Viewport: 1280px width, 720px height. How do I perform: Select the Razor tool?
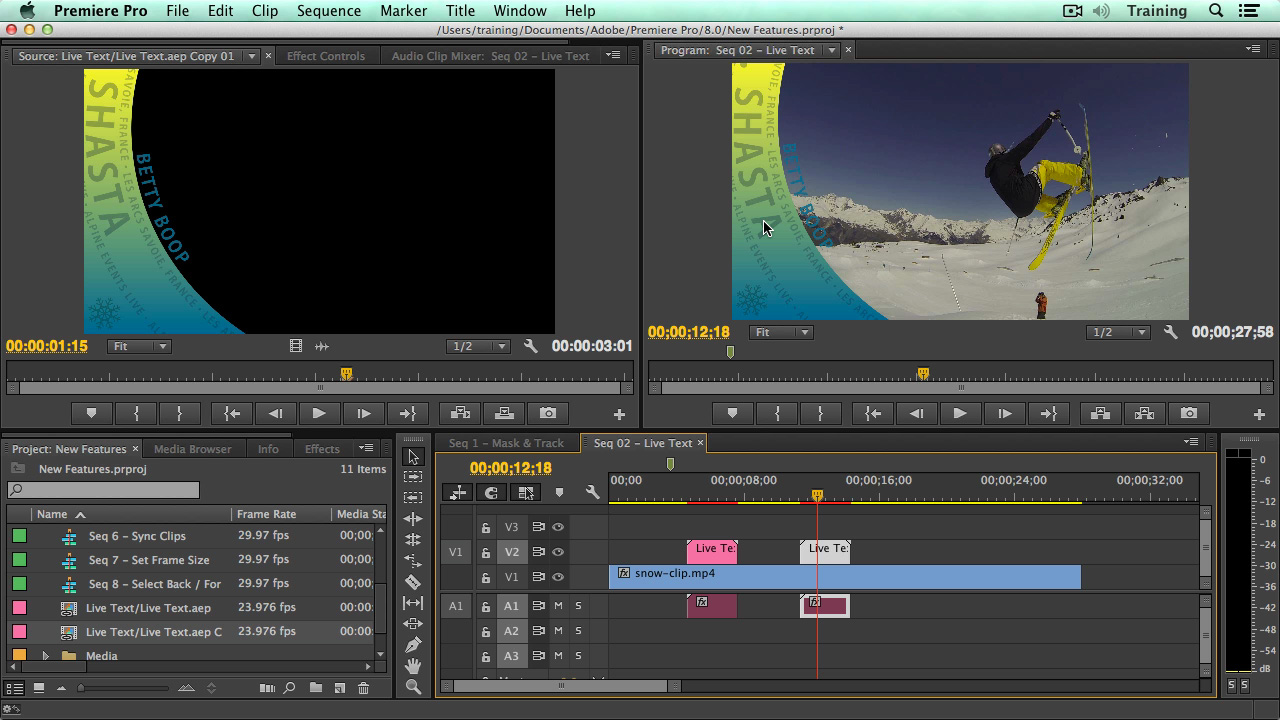413,582
